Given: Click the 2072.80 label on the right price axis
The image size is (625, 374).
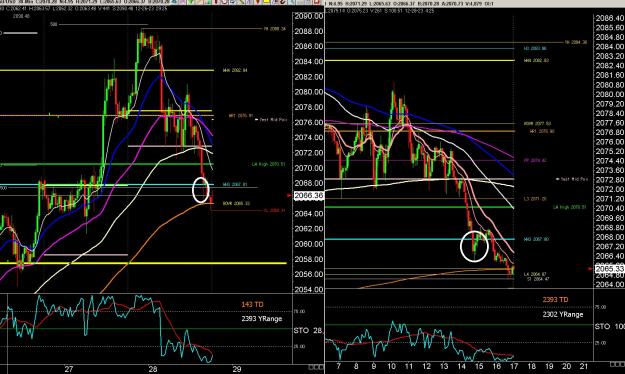Looking at the screenshot, I should tap(610, 180).
